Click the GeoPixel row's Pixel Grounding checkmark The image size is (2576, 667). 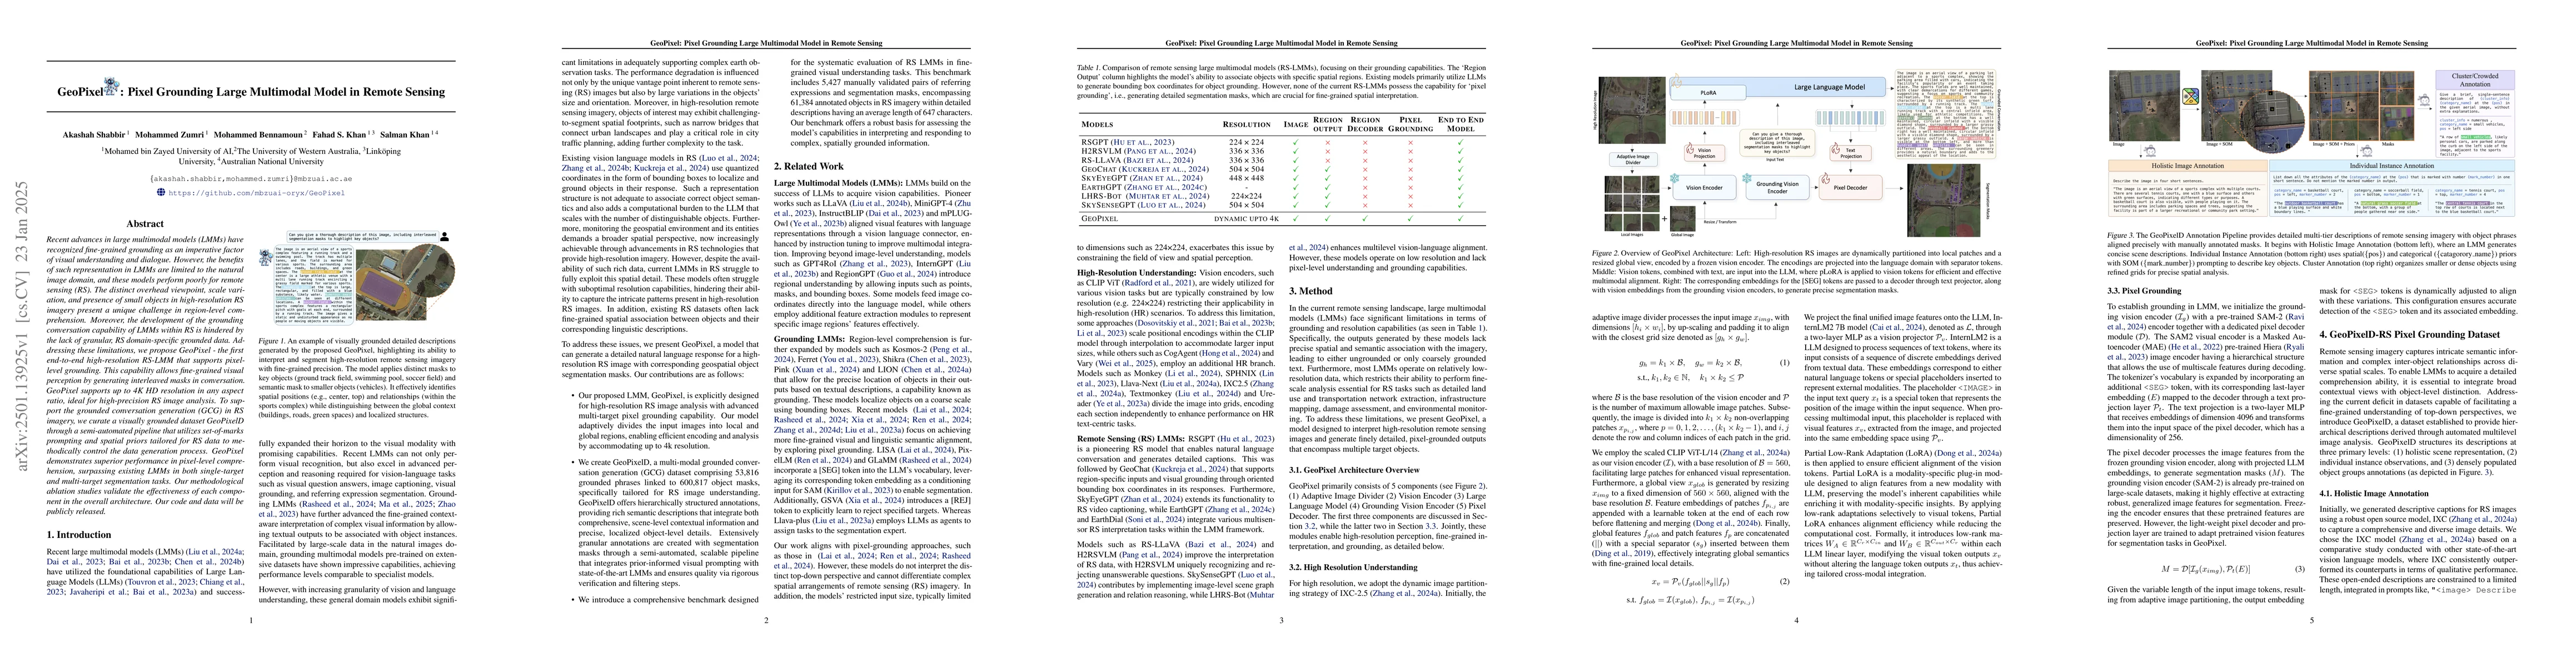click(x=1410, y=219)
